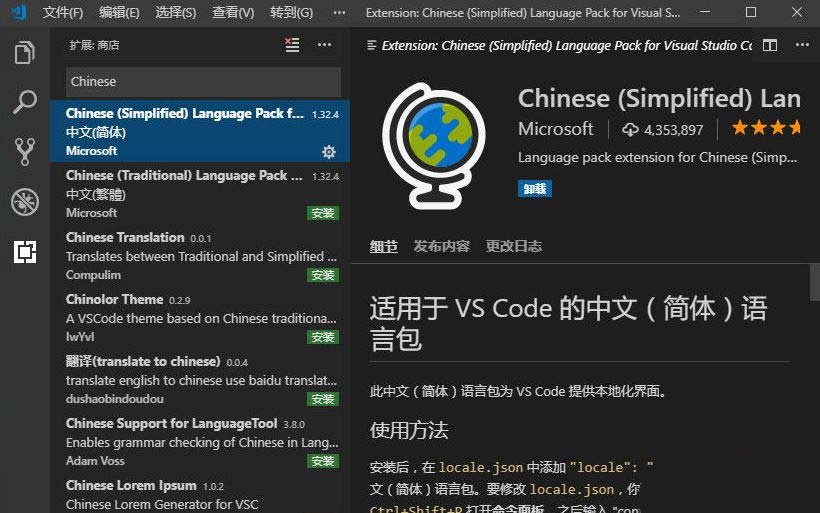Click the extension search box containing Chinese
The height and width of the screenshot is (513, 820).
[203, 82]
